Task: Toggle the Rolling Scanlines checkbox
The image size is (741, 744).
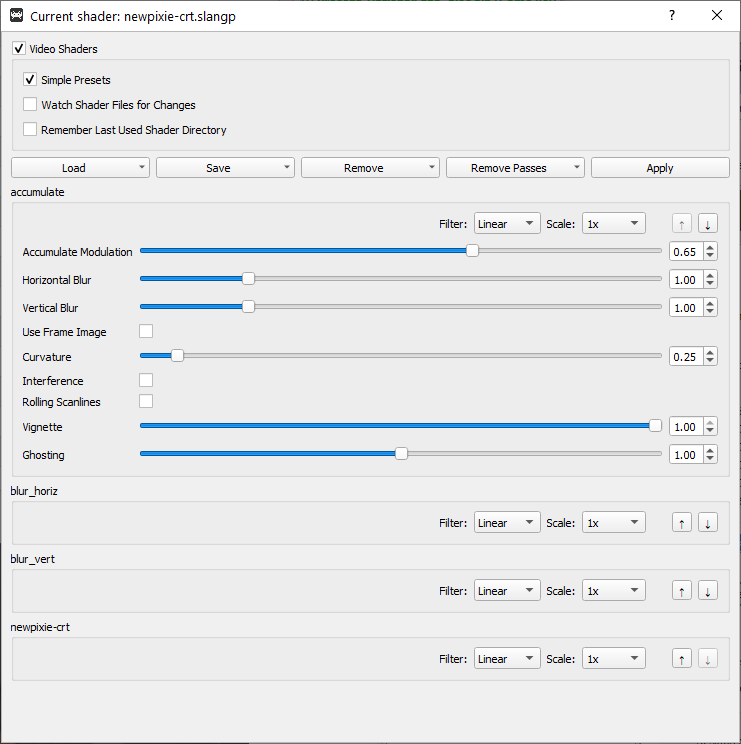Action: tap(146, 402)
